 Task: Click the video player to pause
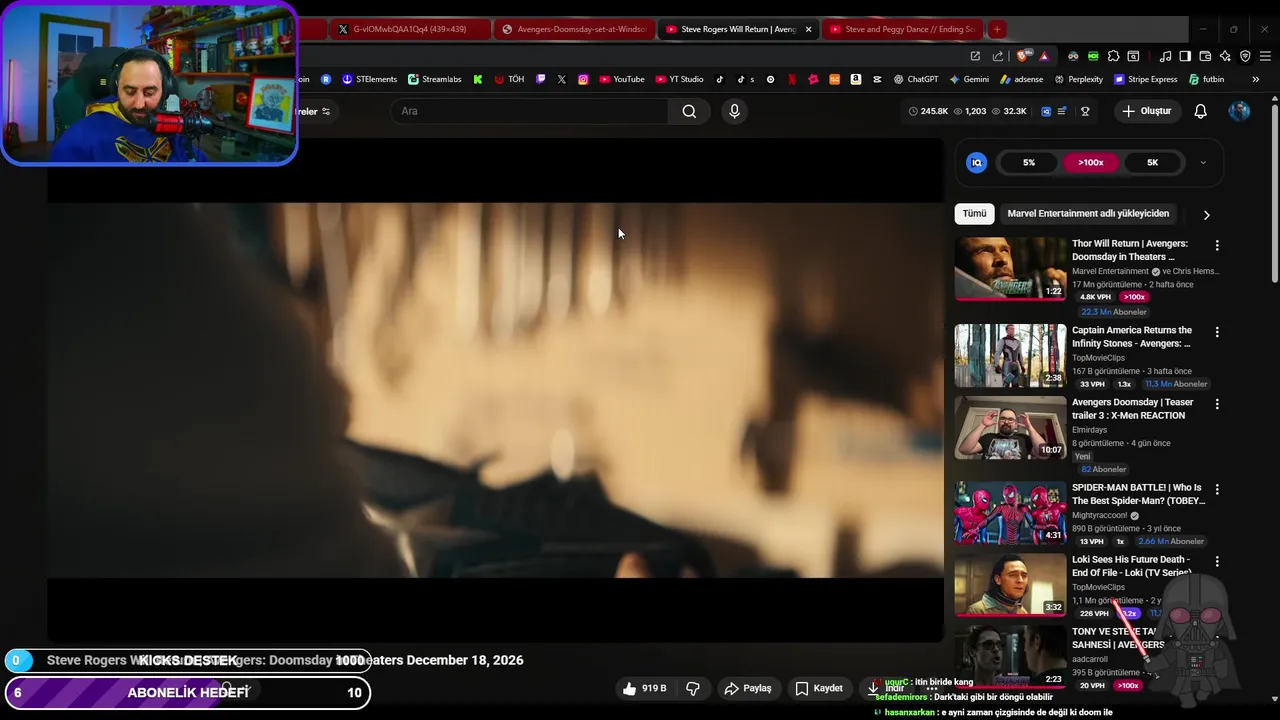point(495,390)
